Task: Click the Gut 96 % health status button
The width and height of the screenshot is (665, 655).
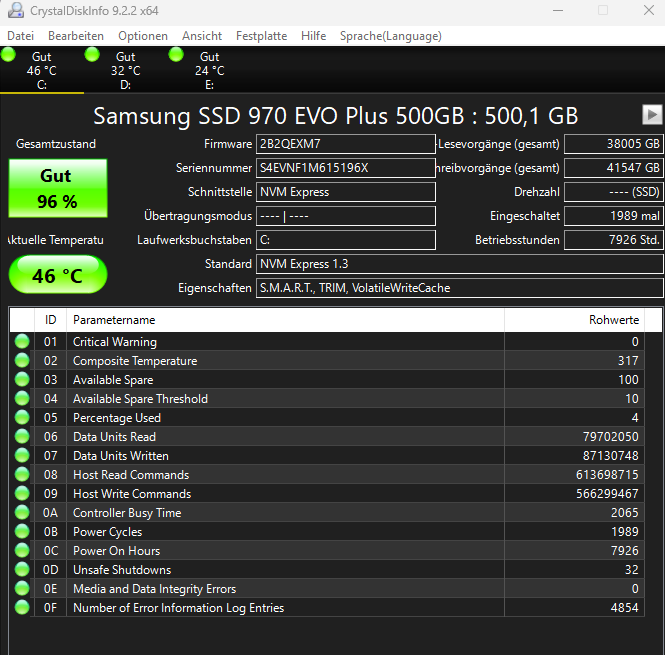Action: [x=58, y=188]
